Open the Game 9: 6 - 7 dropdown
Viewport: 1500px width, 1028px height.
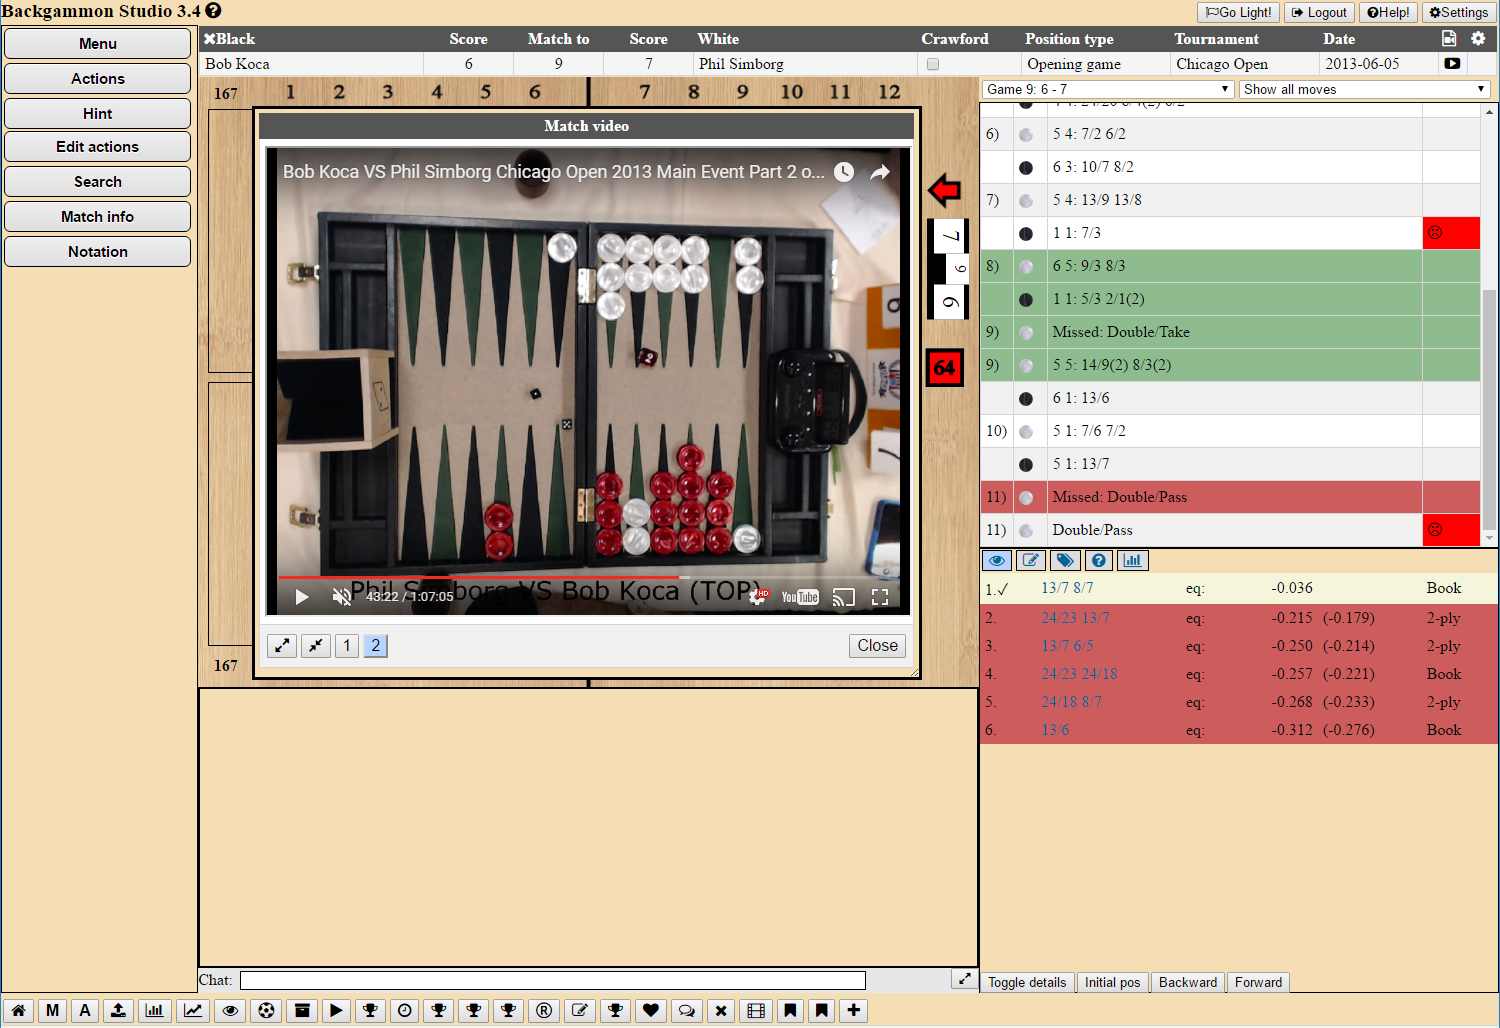click(1107, 89)
